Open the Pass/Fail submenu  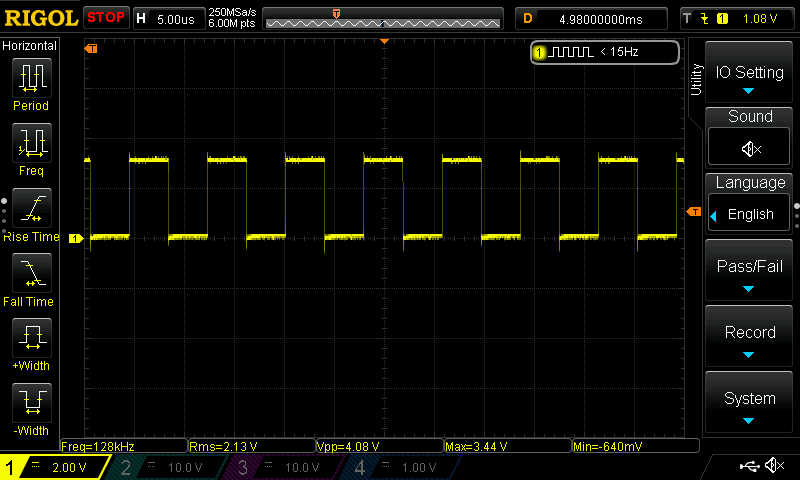tap(749, 270)
